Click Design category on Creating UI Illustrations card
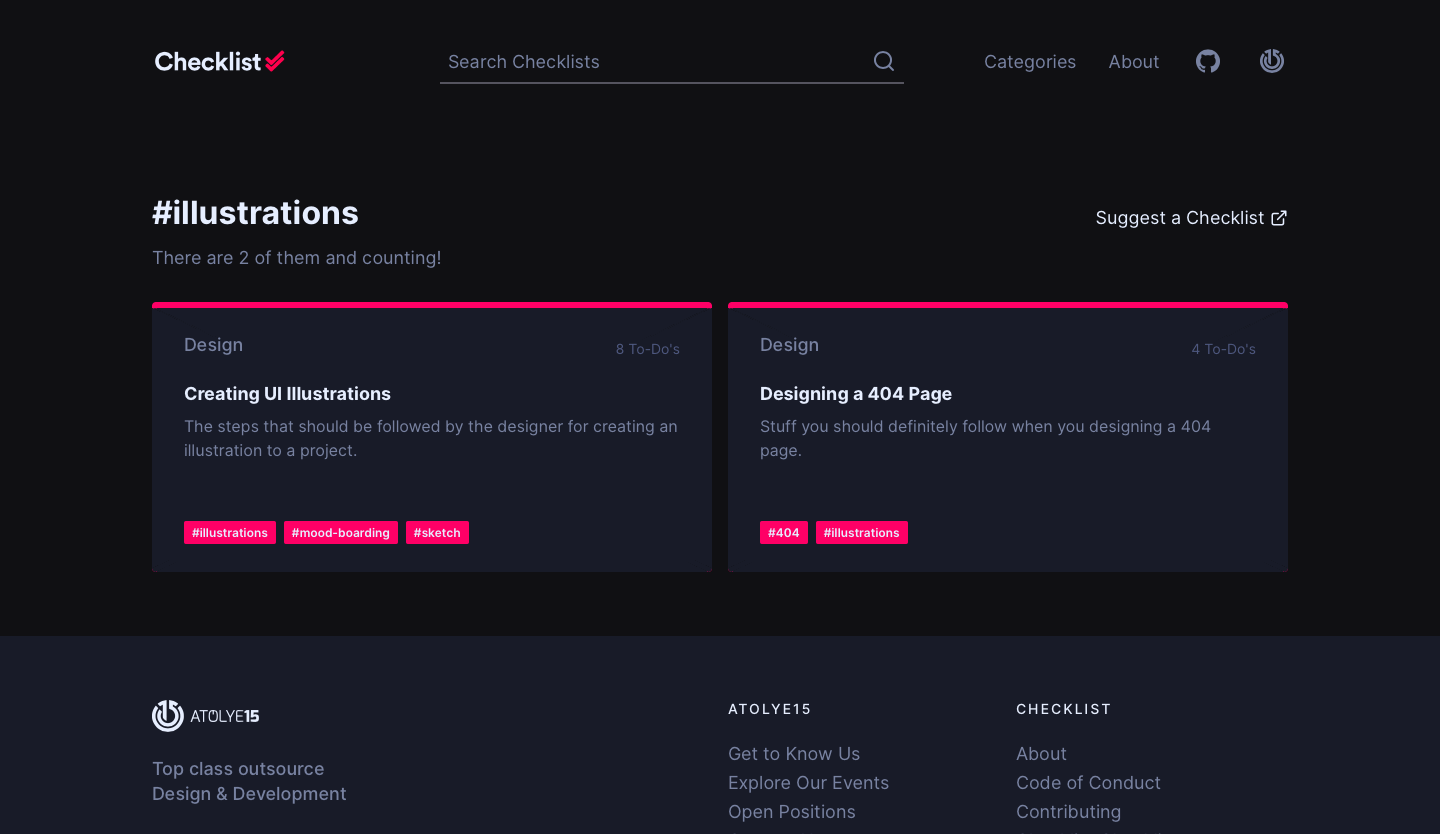Screen dimensions: 1440x834 click(x=213, y=345)
